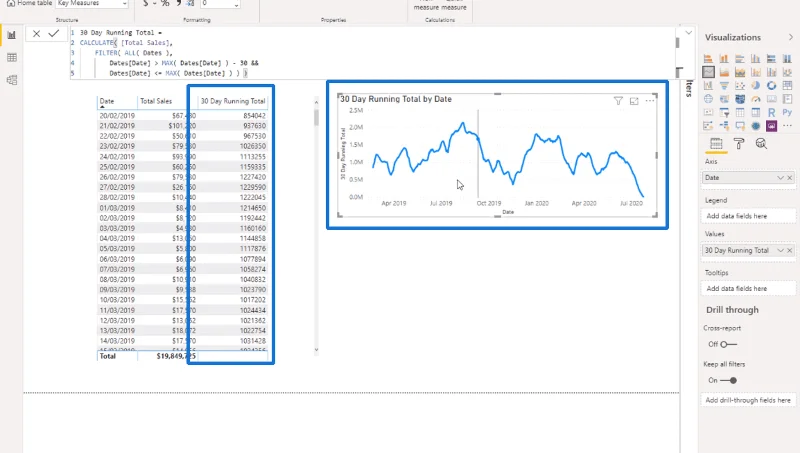
Task: Open the Format paint roller tab
Action: point(739,144)
